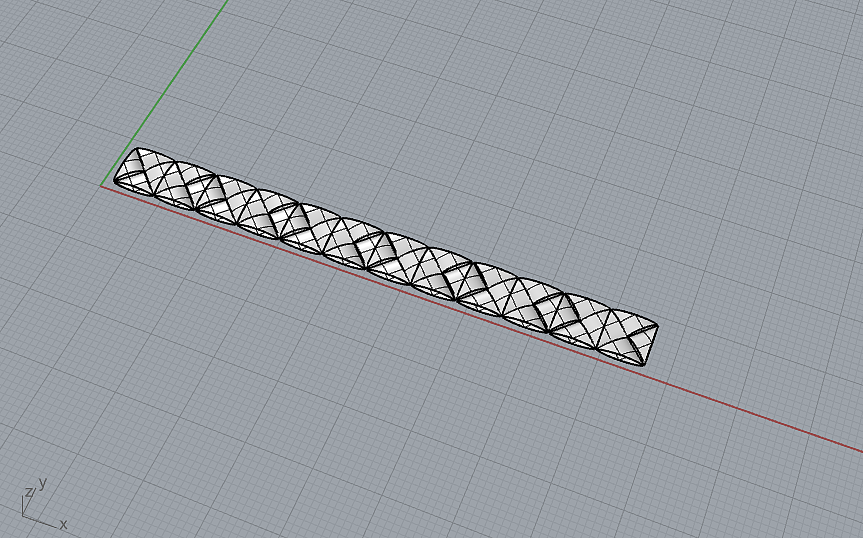The height and width of the screenshot is (538, 863).
Task: Click the world axis indicator icon
Action: [x=44, y=504]
